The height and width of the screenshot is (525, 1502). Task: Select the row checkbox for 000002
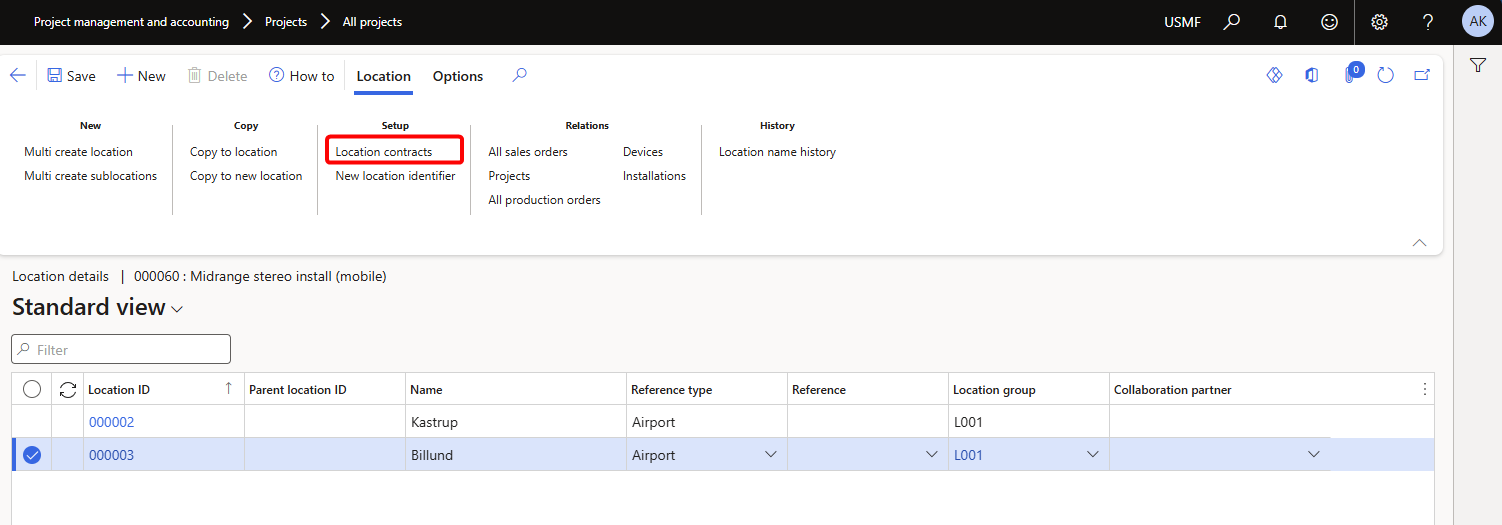(32, 422)
